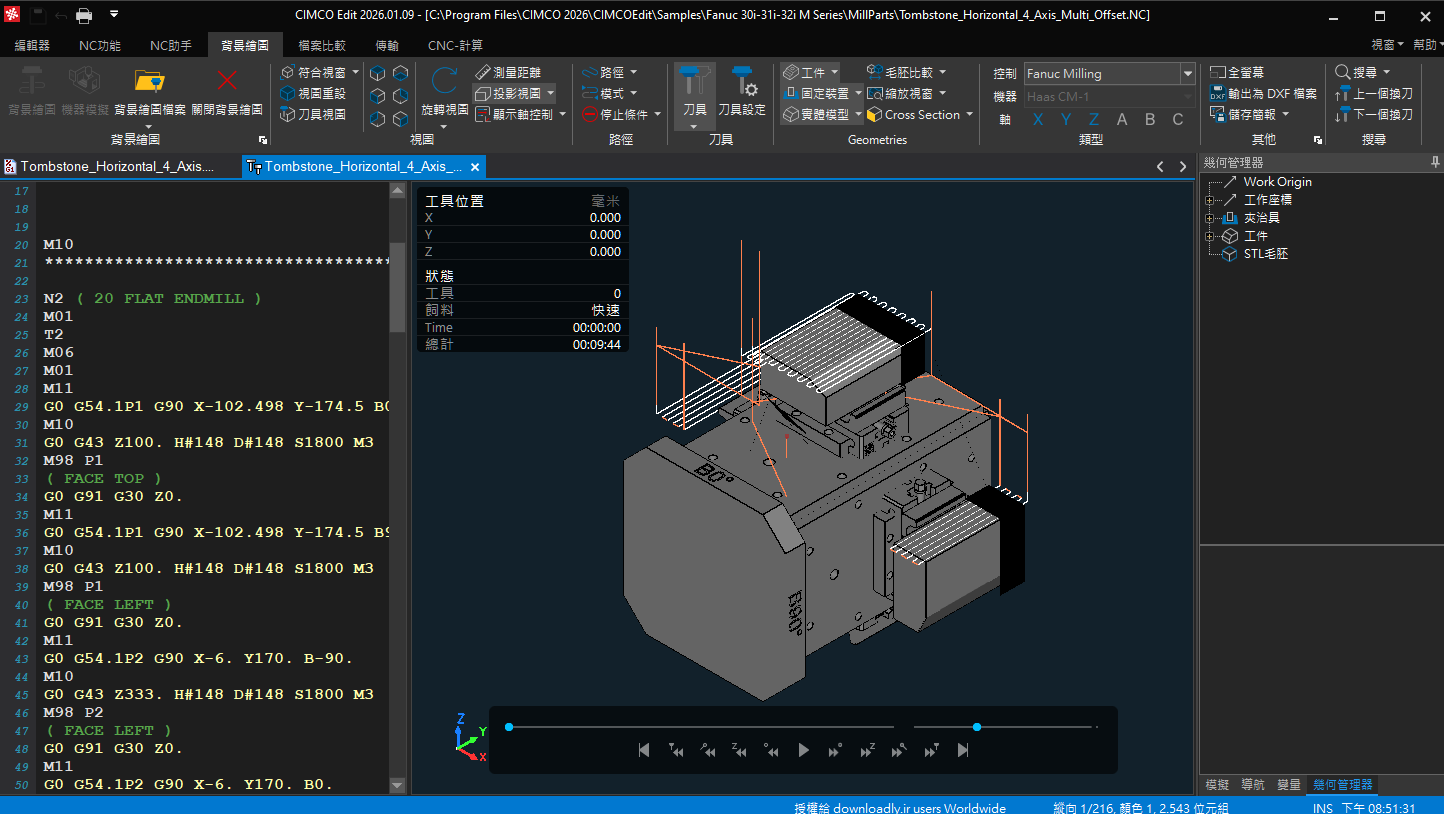Click the red X 關閉背景繪圖 icon
Viewport: 1444px width, 814px height.
tap(228, 82)
